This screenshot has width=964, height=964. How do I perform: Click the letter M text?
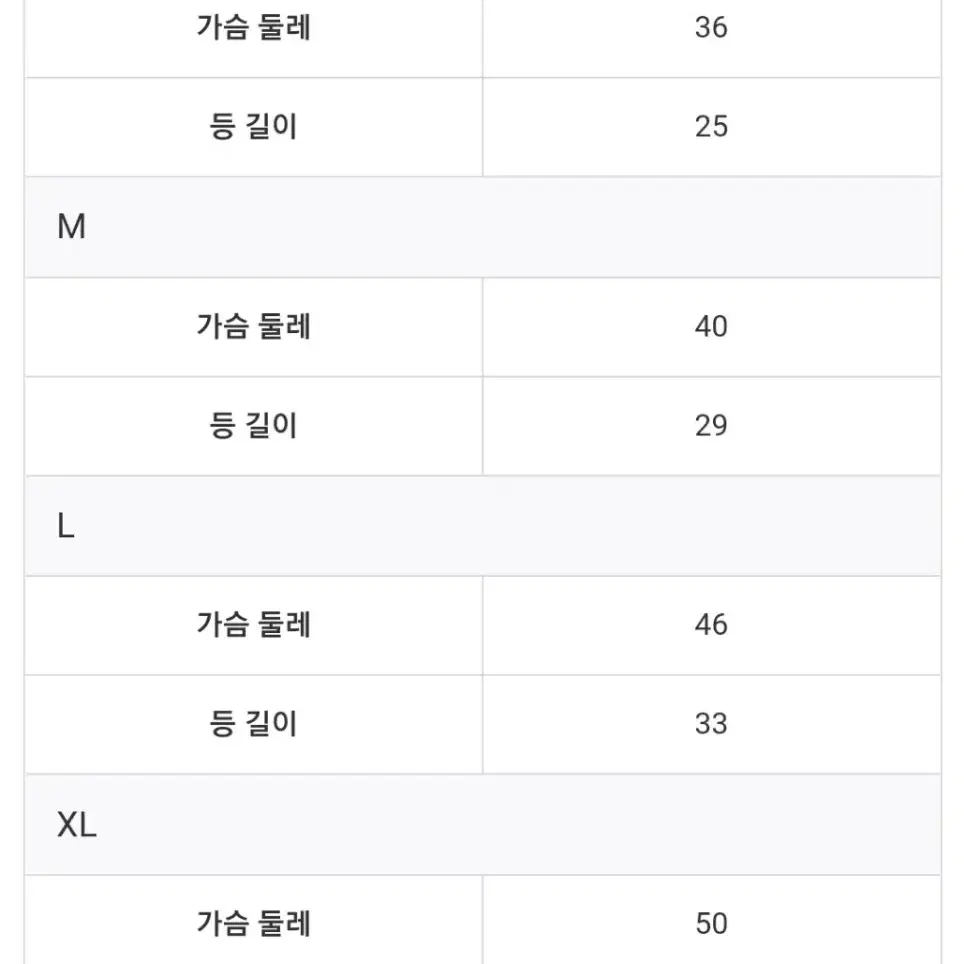[71, 227]
